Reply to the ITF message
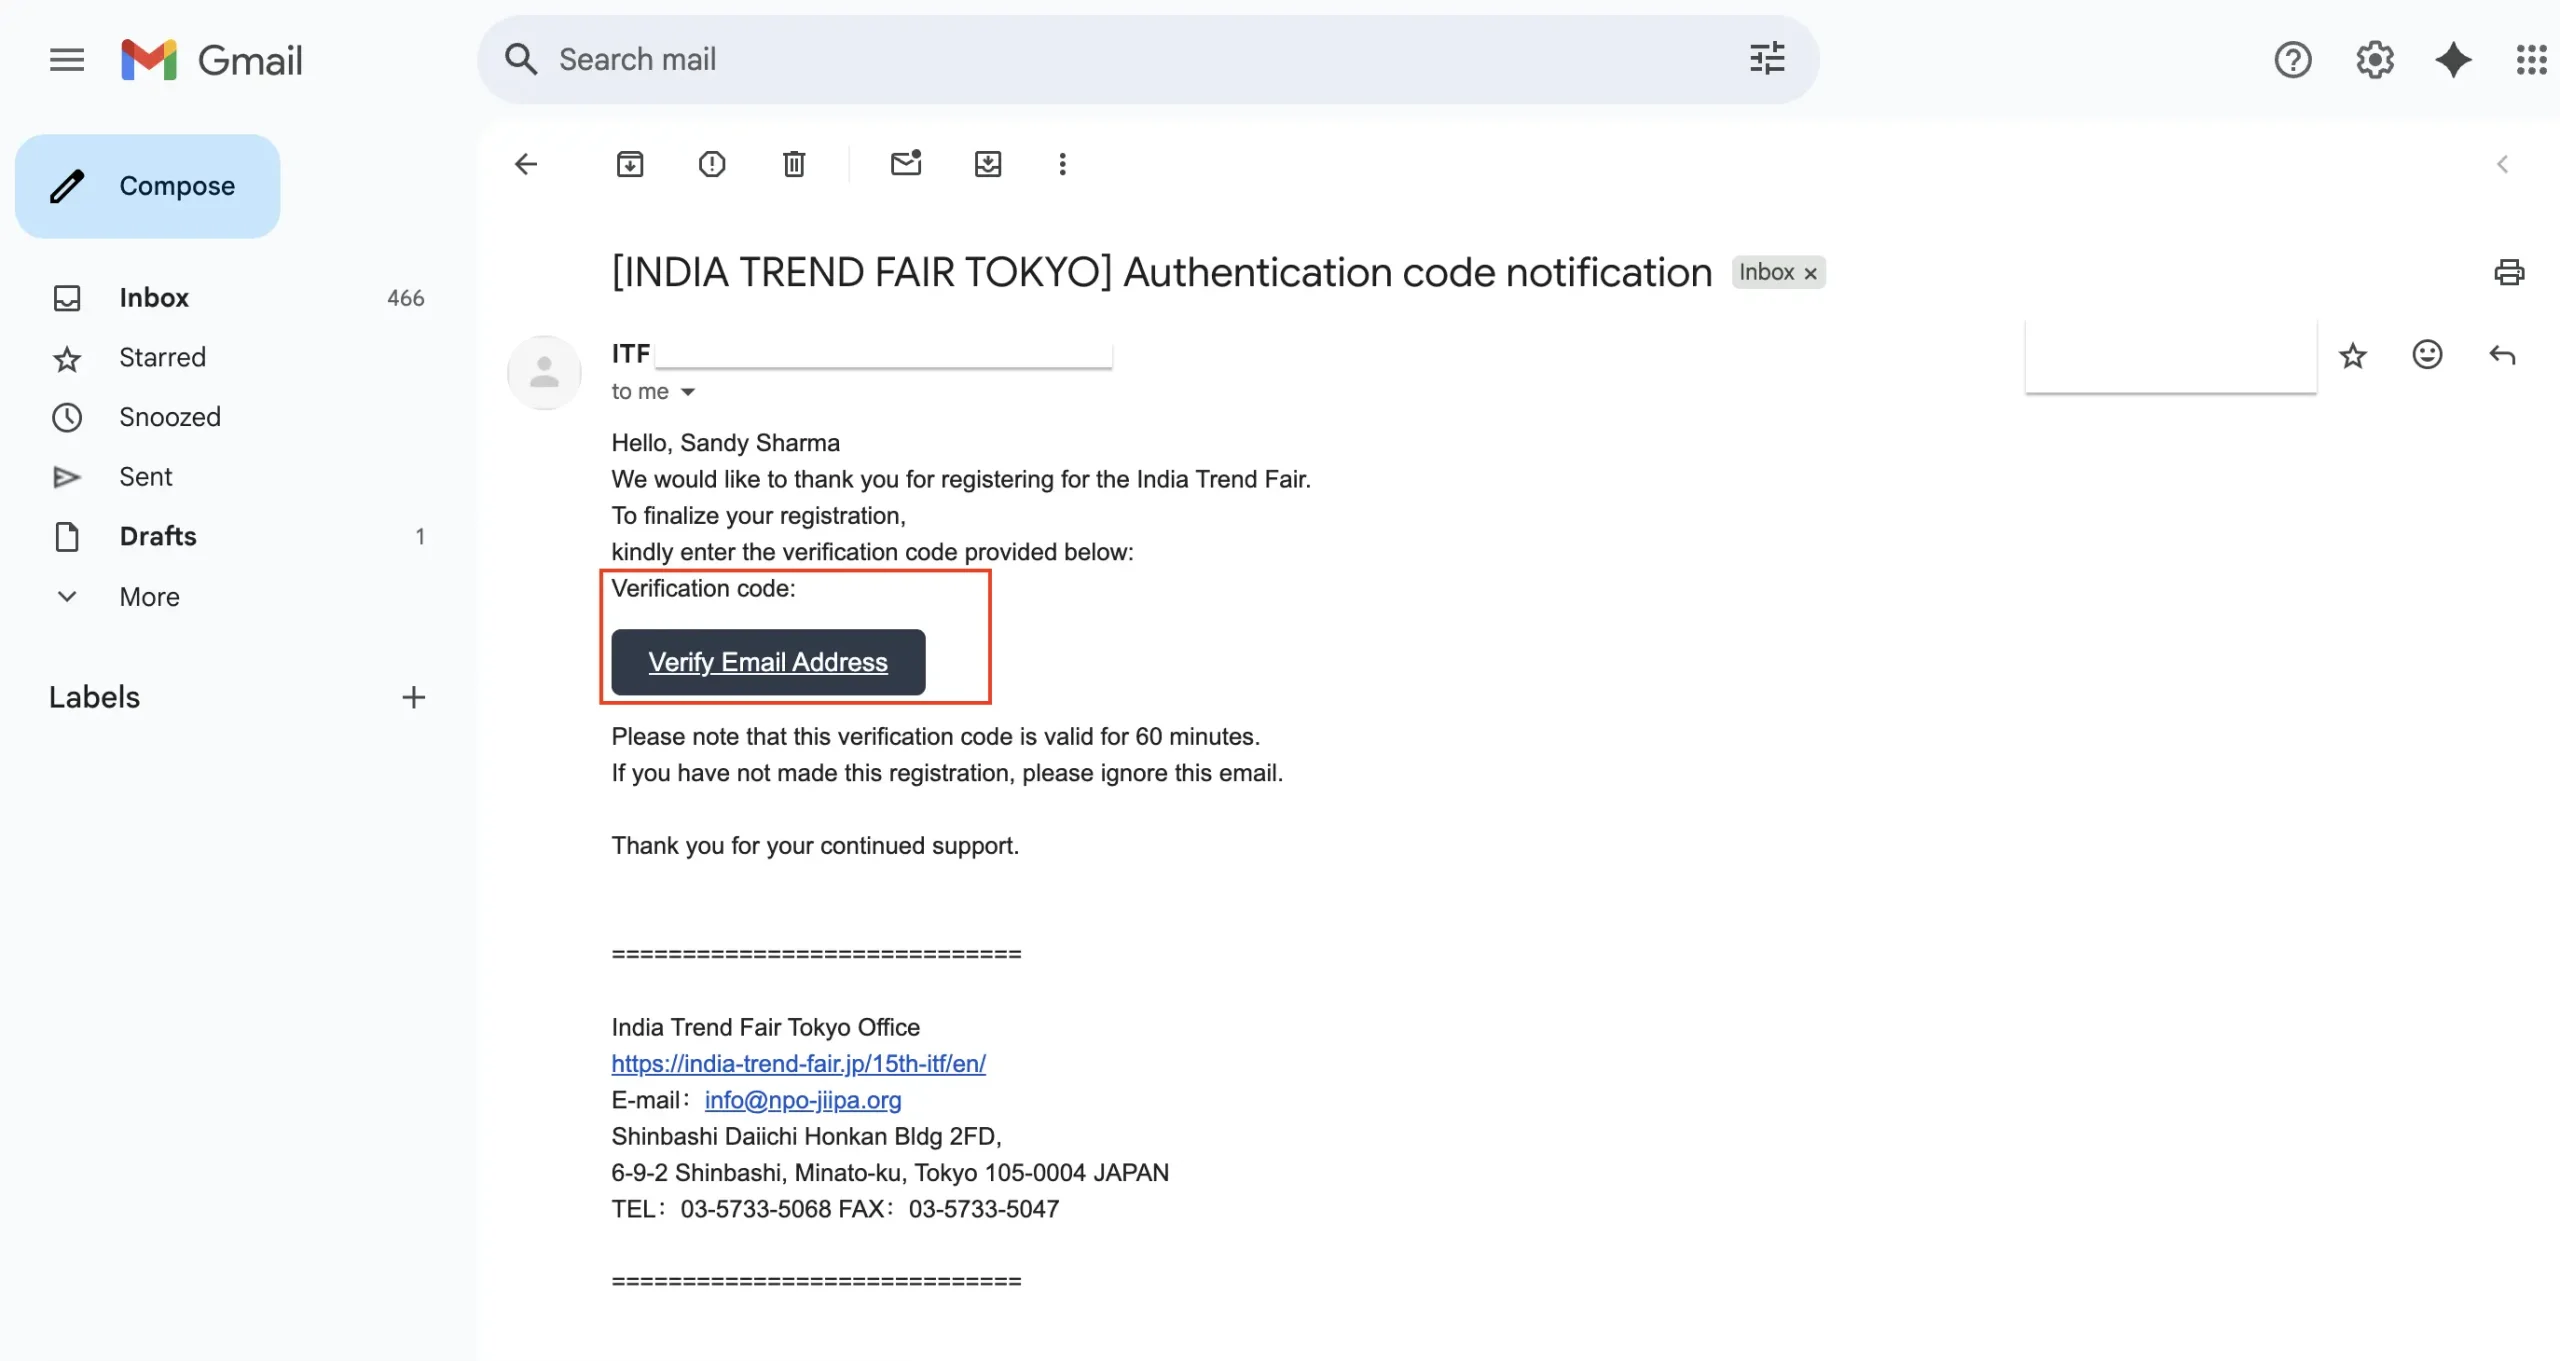The height and width of the screenshot is (1361, 2560). tap(2502, 355)
